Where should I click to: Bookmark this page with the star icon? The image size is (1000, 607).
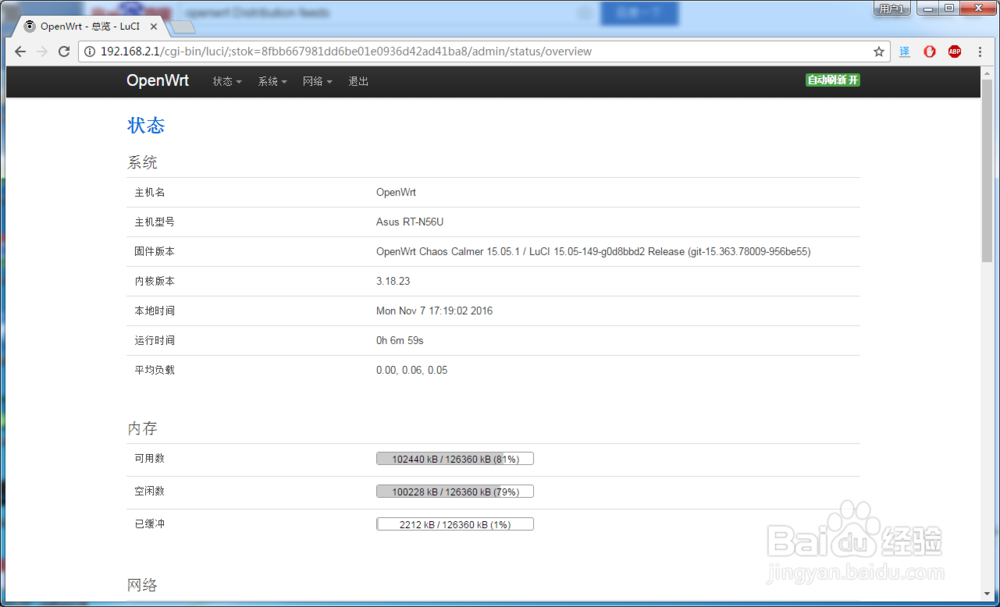[x=879, y=52]
